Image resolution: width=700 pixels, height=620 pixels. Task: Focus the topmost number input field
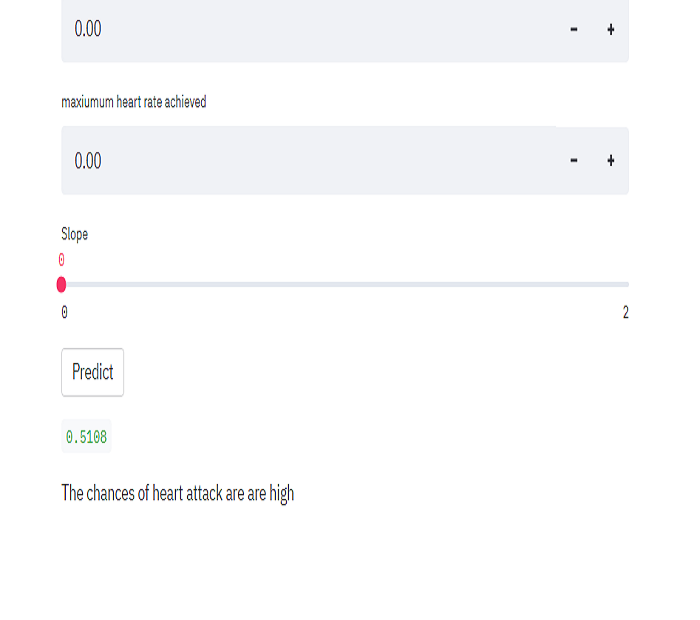coord(300,30)
